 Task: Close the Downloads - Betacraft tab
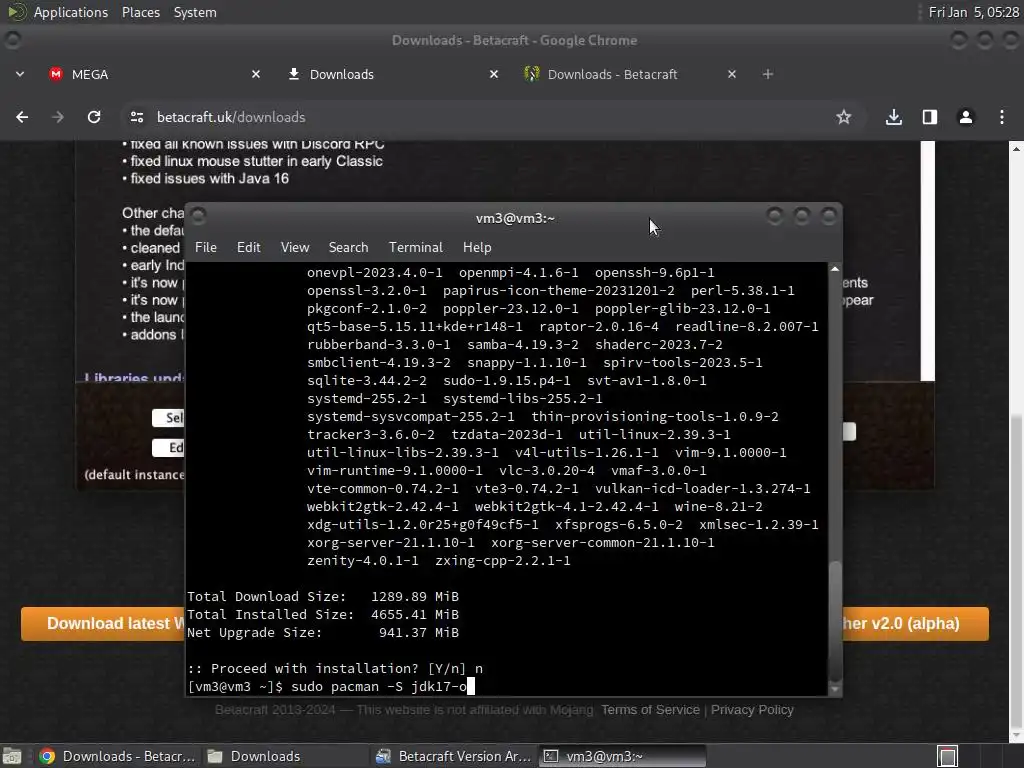[732, 74]
